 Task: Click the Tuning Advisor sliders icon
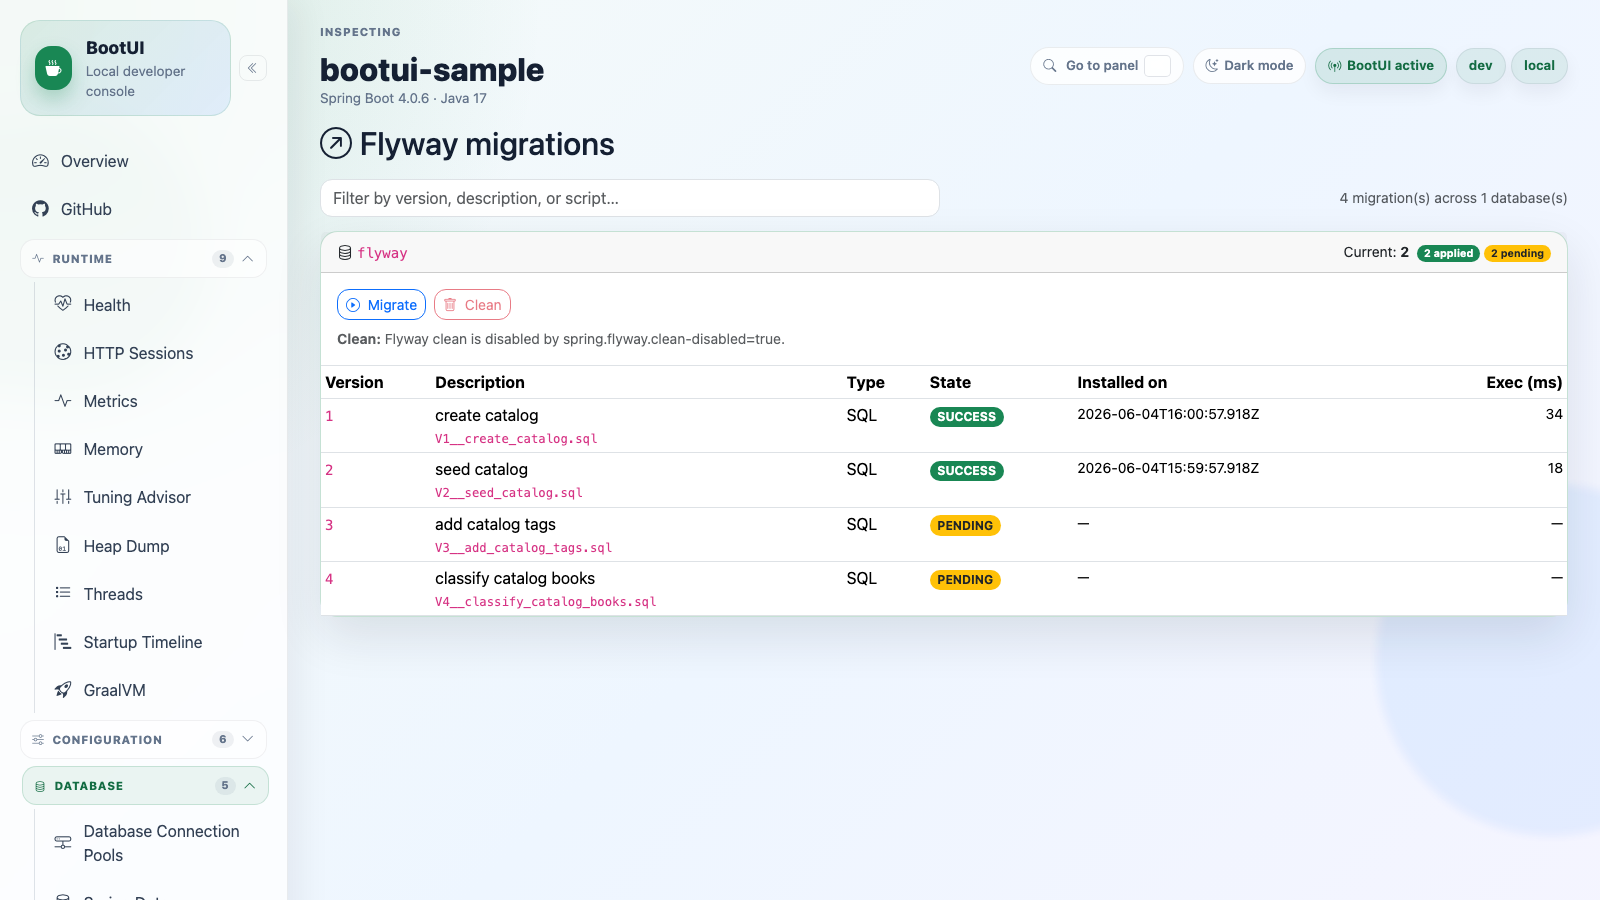[63, 497]
